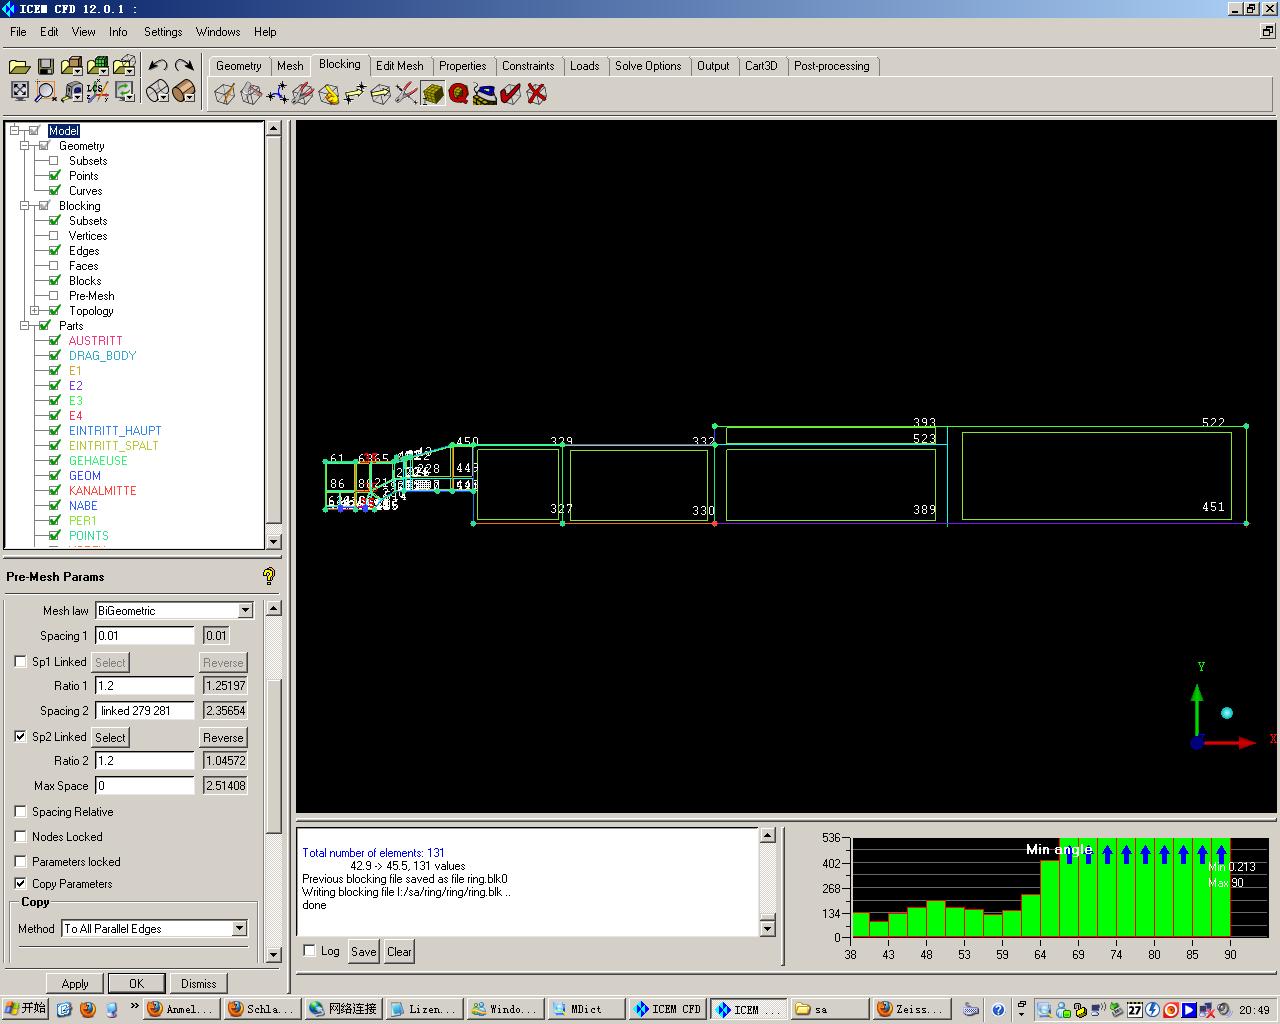Image resolution: width=1280 pixels, height=1024 pixels.
Task: Click the Split Block tool
Action: click(x=251, y=94)
